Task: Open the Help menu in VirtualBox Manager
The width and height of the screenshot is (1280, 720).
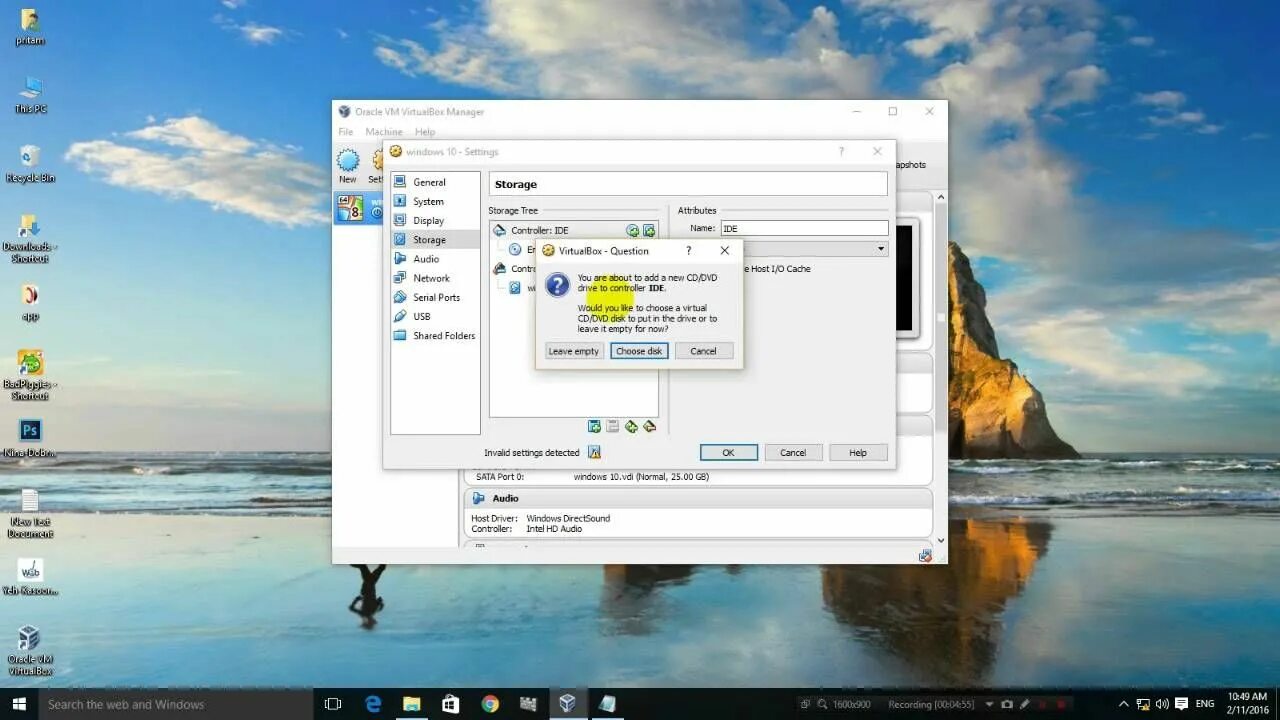Action: pyautogui.click(x=425, y=132)
